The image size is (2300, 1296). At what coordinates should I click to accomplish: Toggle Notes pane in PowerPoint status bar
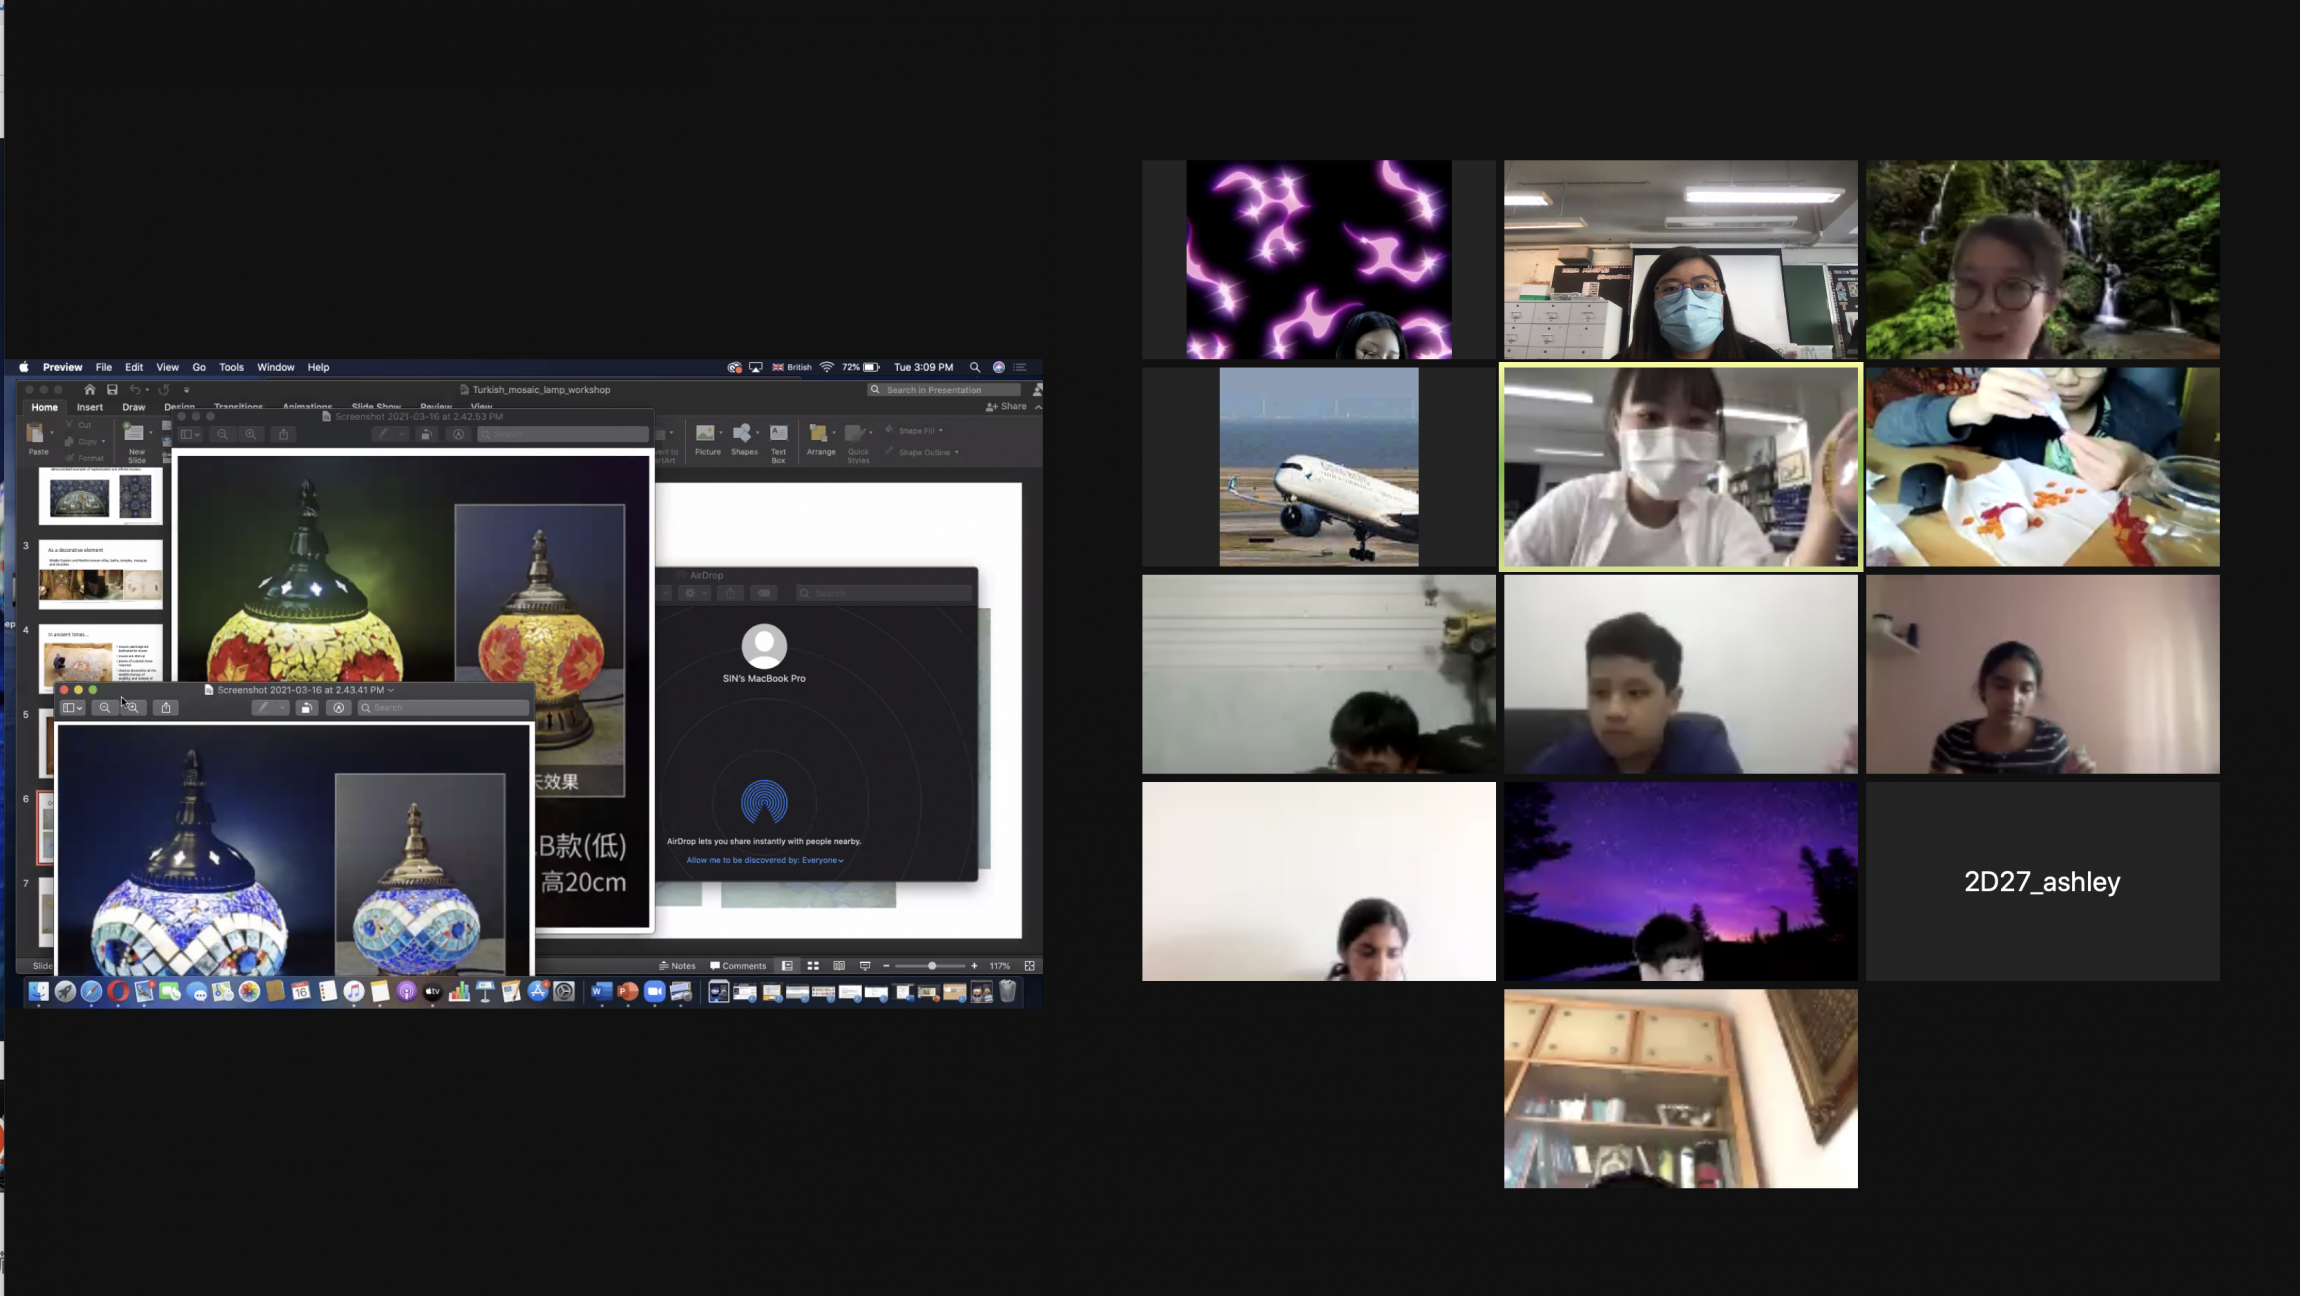tap(677, 965)
